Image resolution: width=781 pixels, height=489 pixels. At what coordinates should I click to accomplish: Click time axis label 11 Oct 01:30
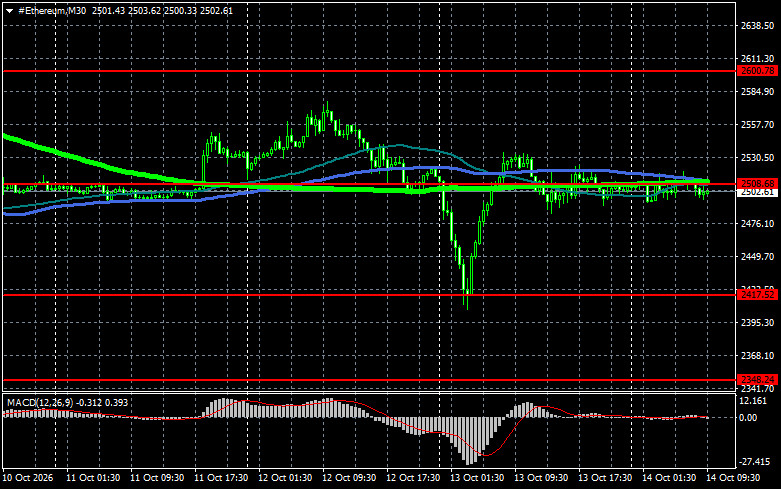[x=93, y=478]
